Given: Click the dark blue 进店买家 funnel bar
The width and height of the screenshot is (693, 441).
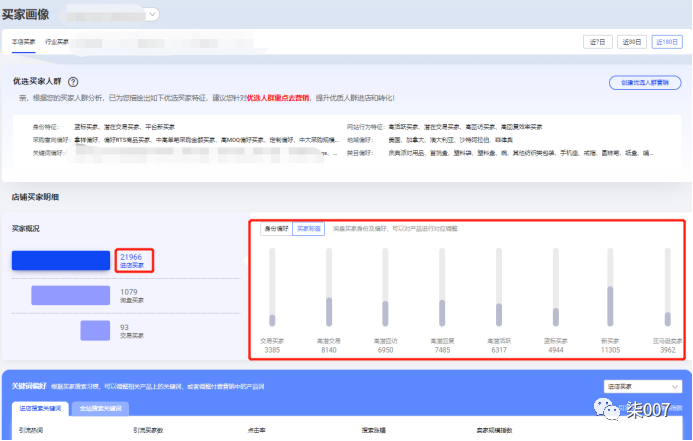Looking at the screenshot, I should tap(60, 260).
